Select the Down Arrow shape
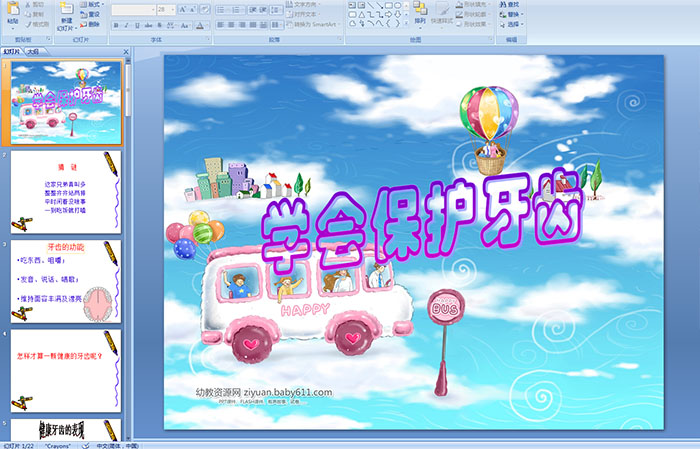700x449 pixels. [x=397, y=15]
